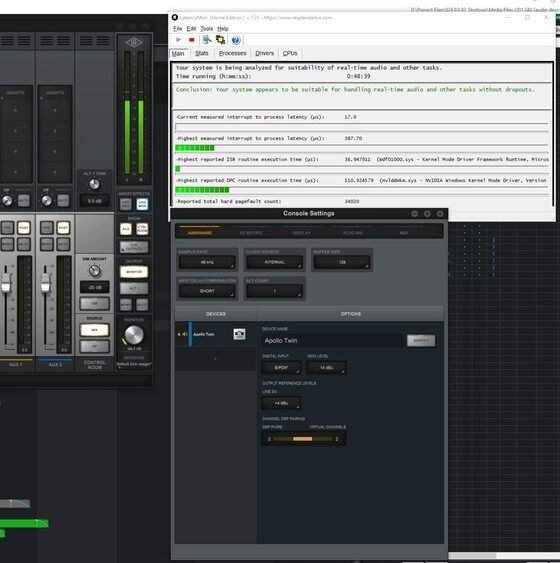The image size is (560, 563).
Task: Toggle Show AUX button
Action: (126, 229)
